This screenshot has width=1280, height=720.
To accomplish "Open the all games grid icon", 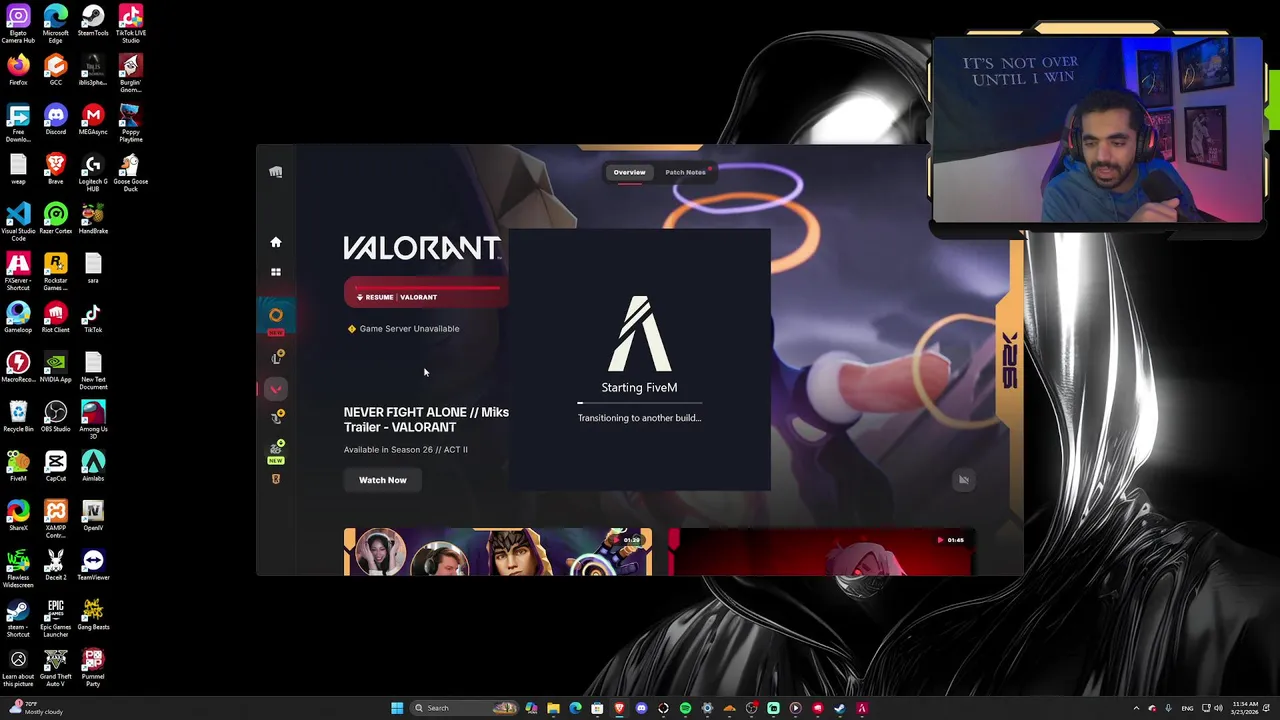I will click(276, 272).
